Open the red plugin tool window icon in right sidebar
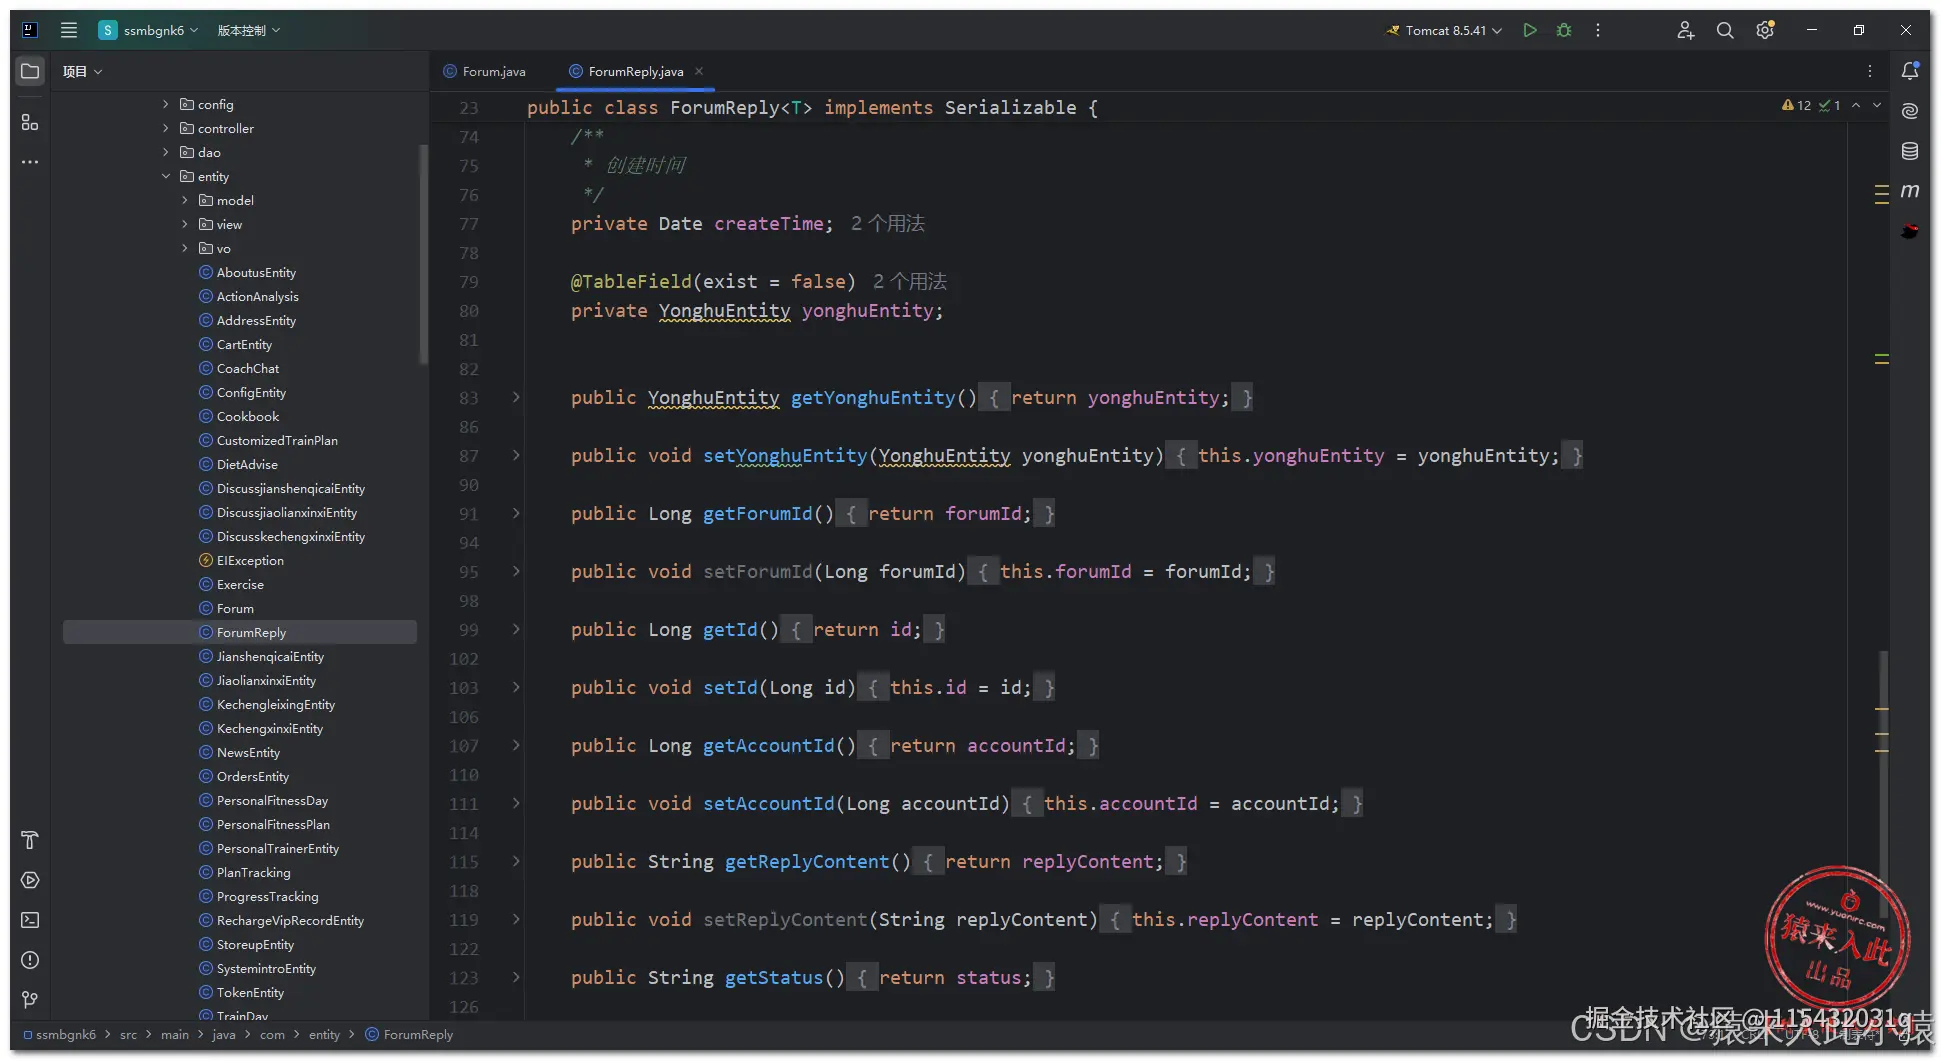The width and height of the screenshot is (1941, 1061). point(1910,231)
